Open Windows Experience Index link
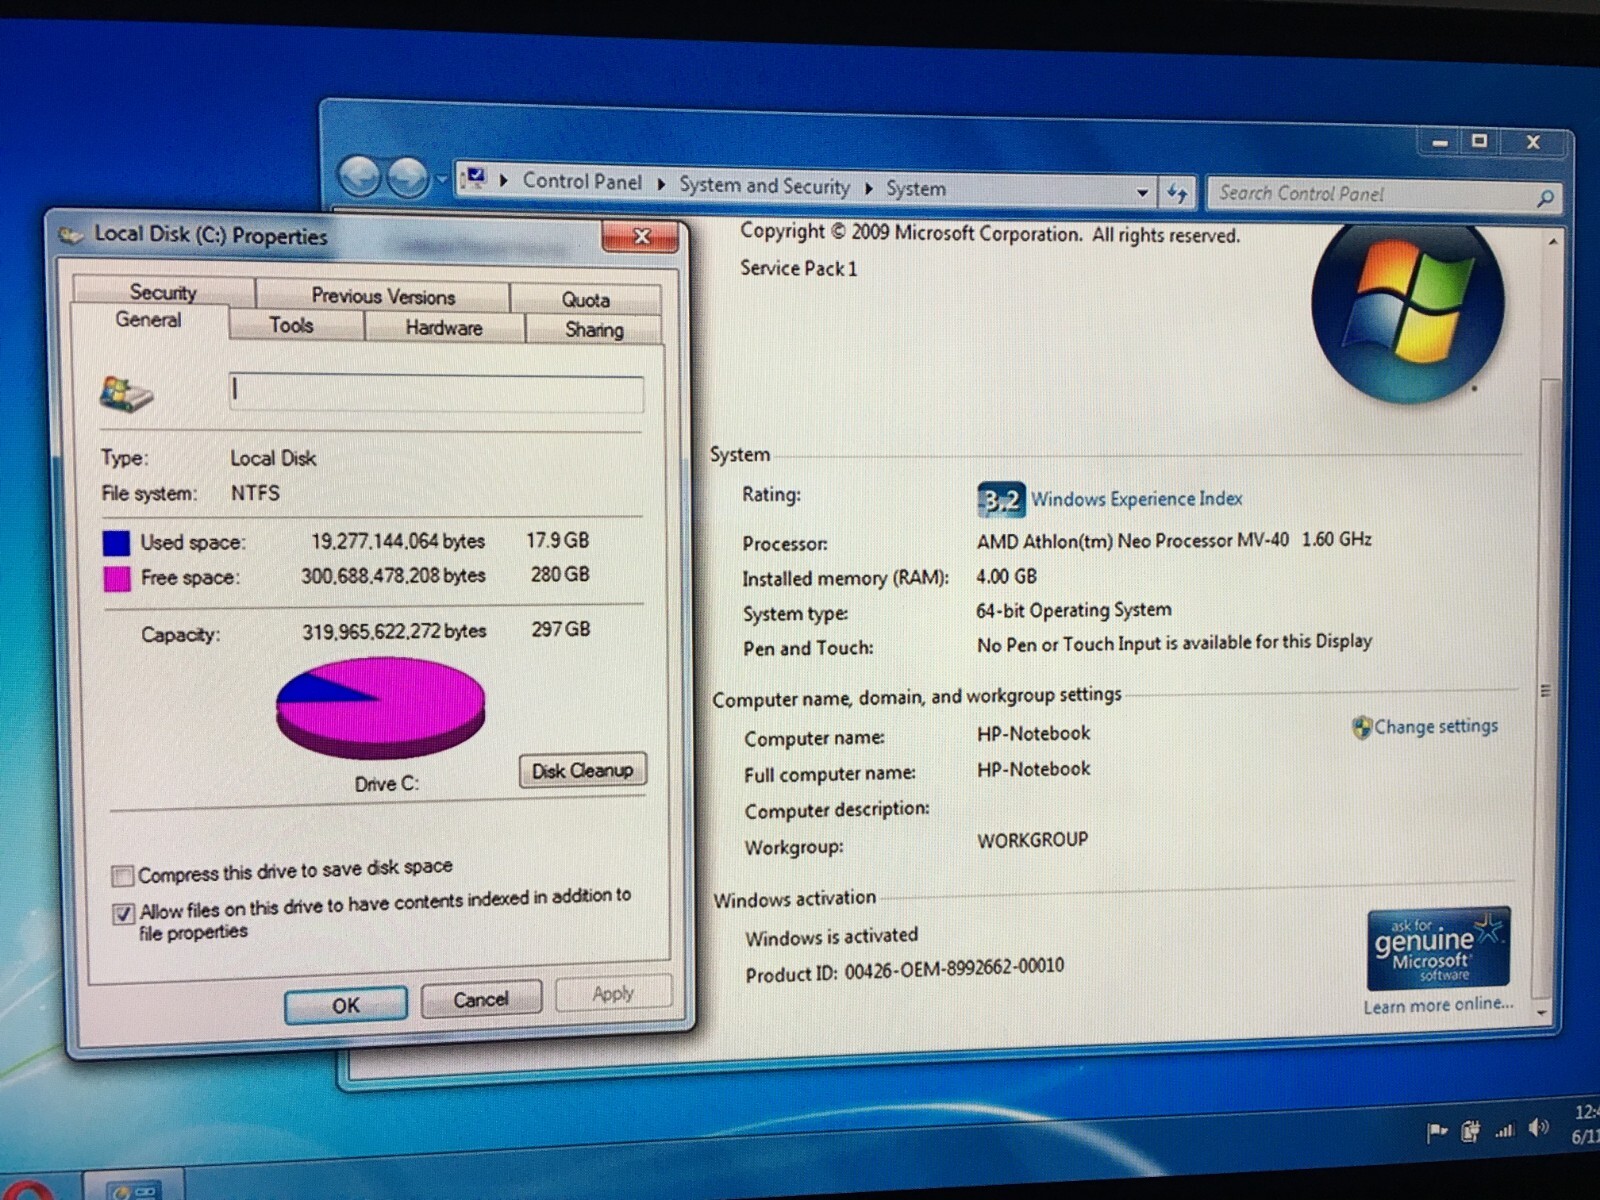 (x=1137, y=498)
